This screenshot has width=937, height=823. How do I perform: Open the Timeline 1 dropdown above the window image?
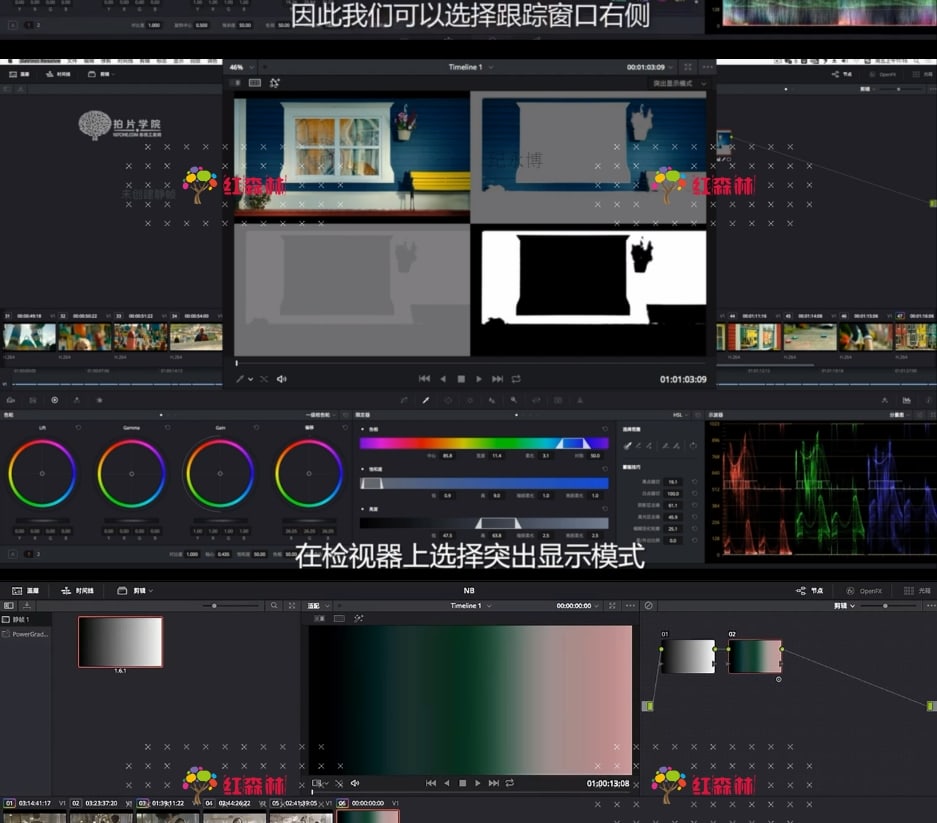click(471, 67)
